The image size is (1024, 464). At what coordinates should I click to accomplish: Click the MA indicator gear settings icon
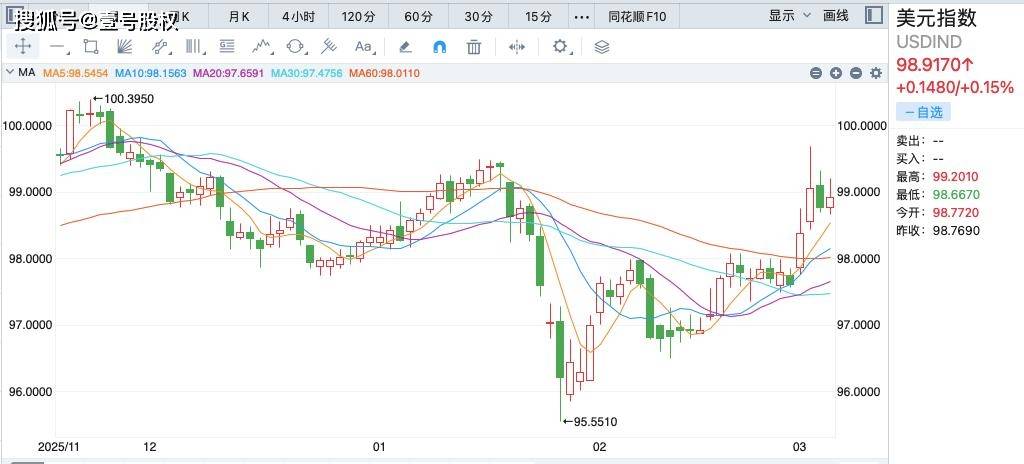pyautogui.click(x=876, y=73)
